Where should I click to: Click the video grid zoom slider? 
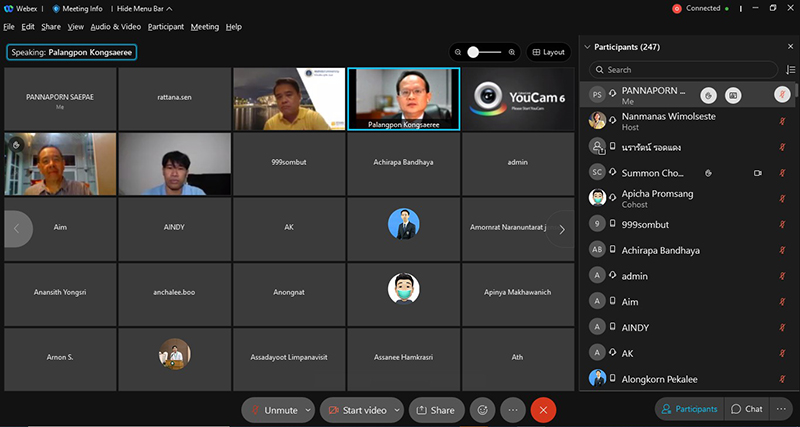coord(485,52)
